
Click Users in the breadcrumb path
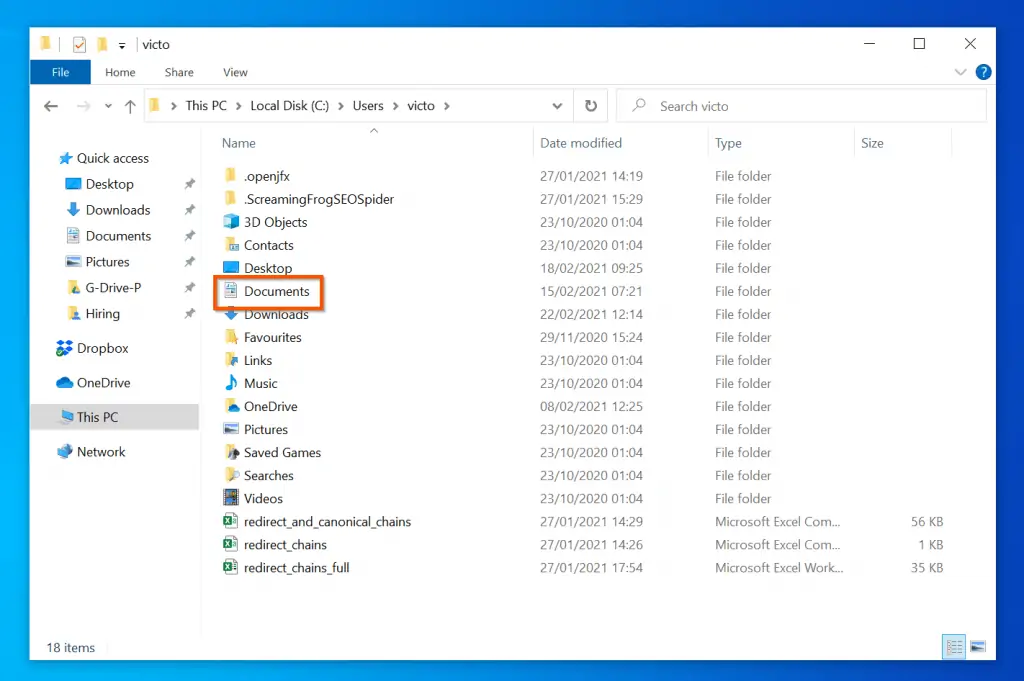coord(368,106)
